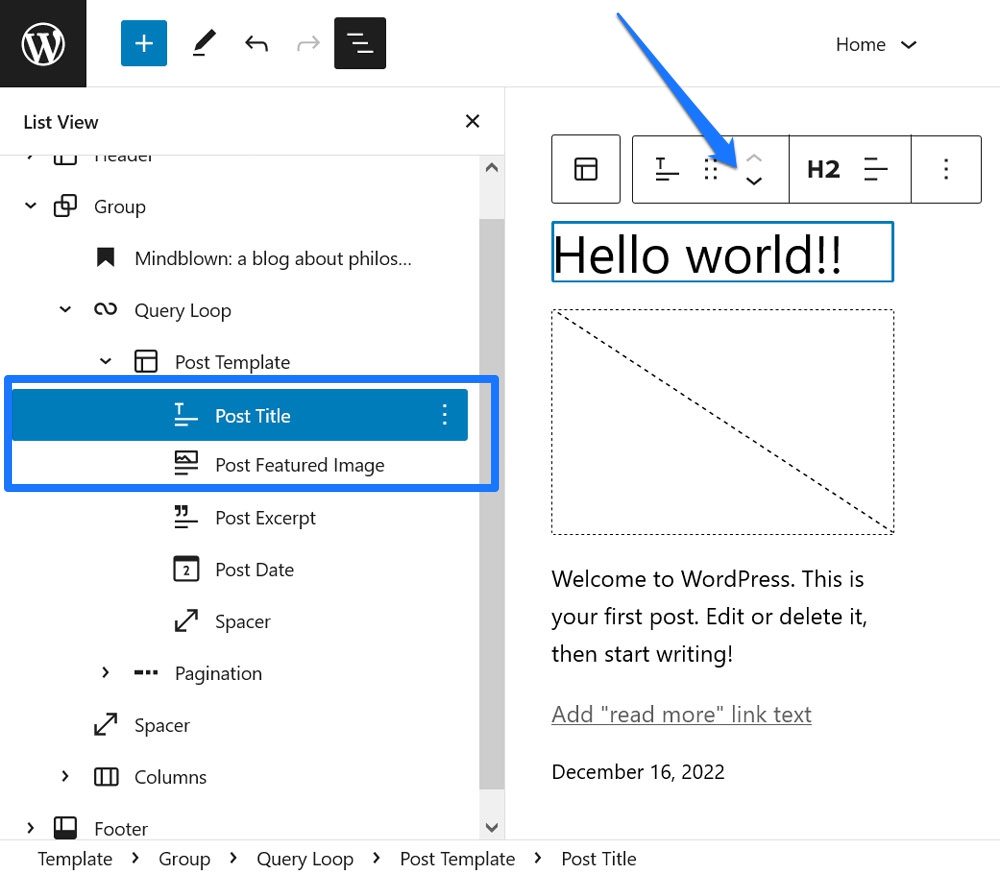This screenshot has height=874, width=1000.
Task: Select parent Post Template block icon
Action: pyautogui.click(x=586, y=169)
